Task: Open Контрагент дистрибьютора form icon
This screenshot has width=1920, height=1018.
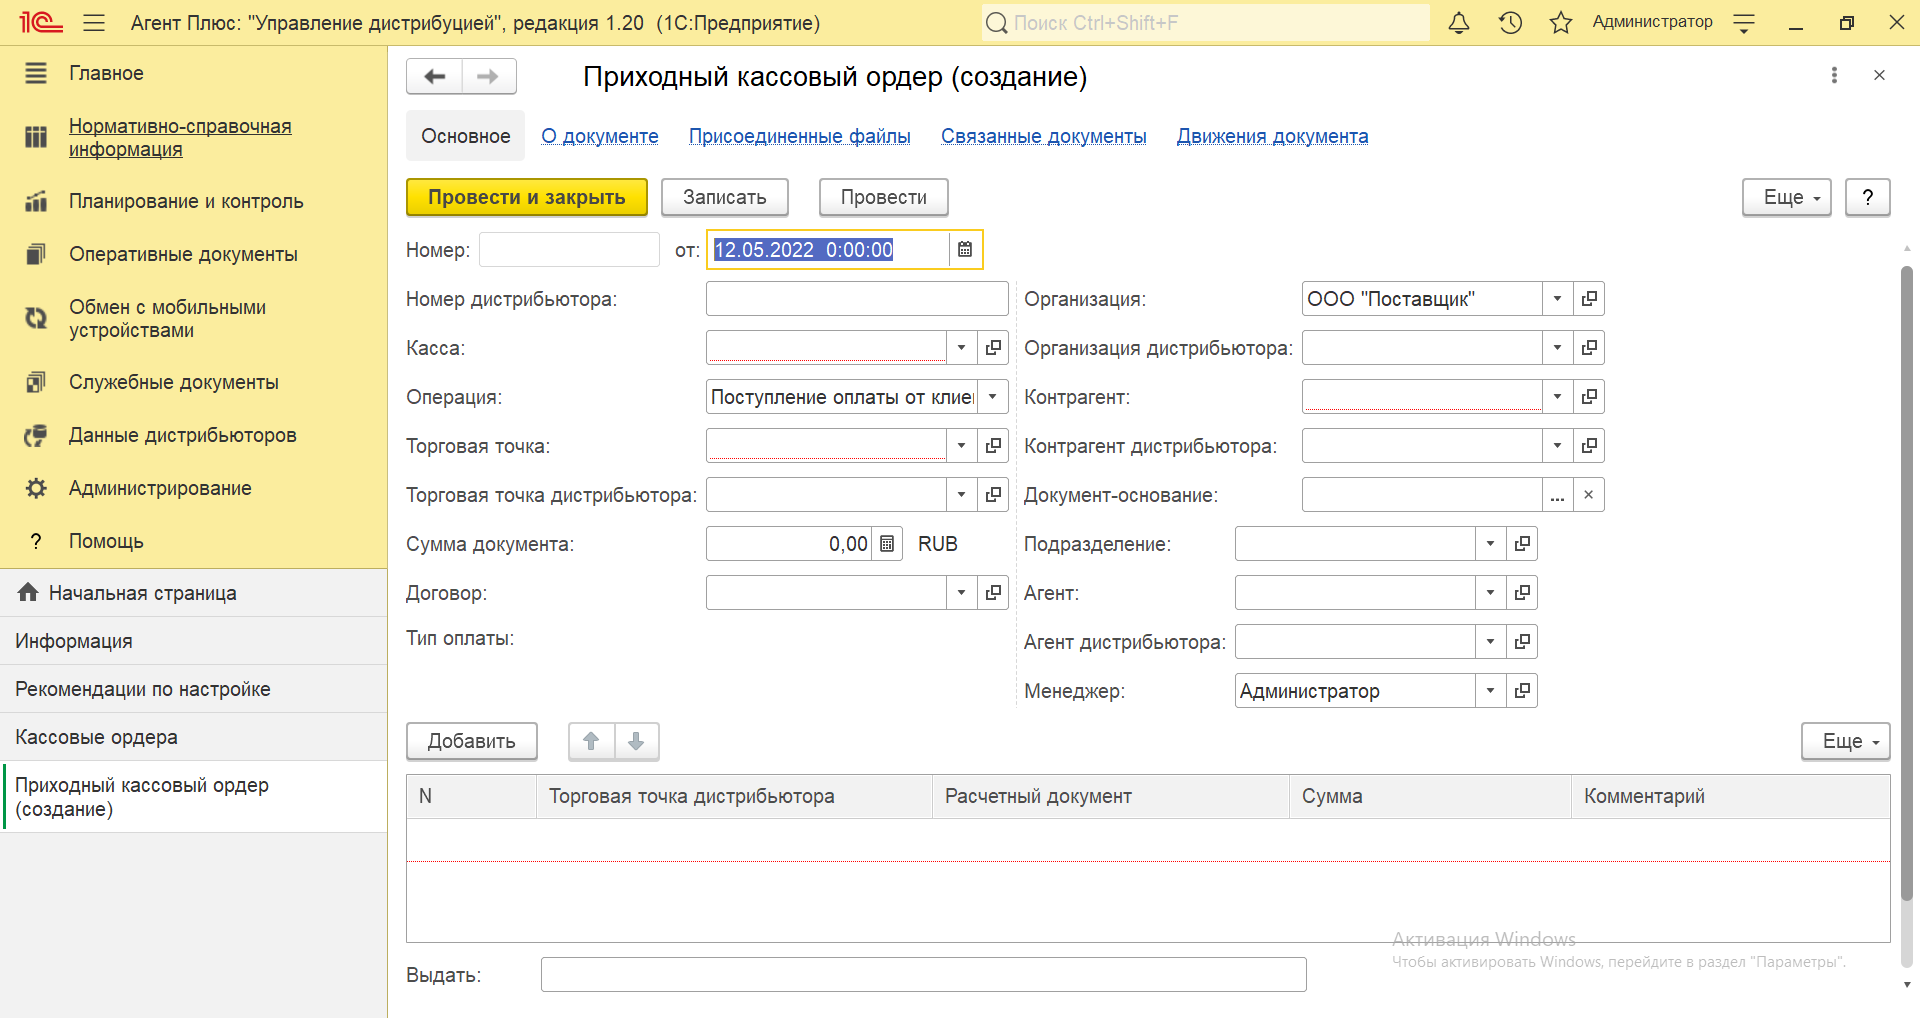Action: click(x=1589, y=446)
